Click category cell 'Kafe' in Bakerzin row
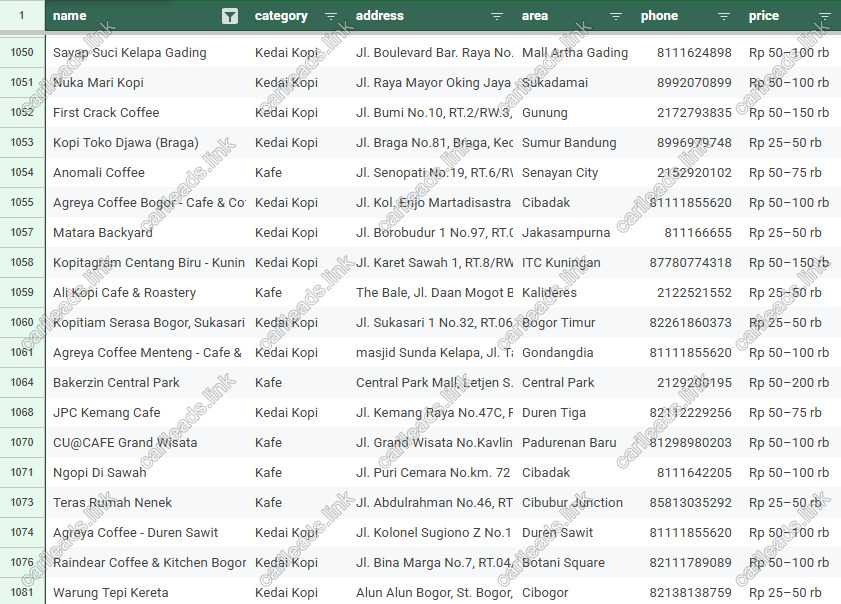This screenshot has width=841, height=604. 297,382
